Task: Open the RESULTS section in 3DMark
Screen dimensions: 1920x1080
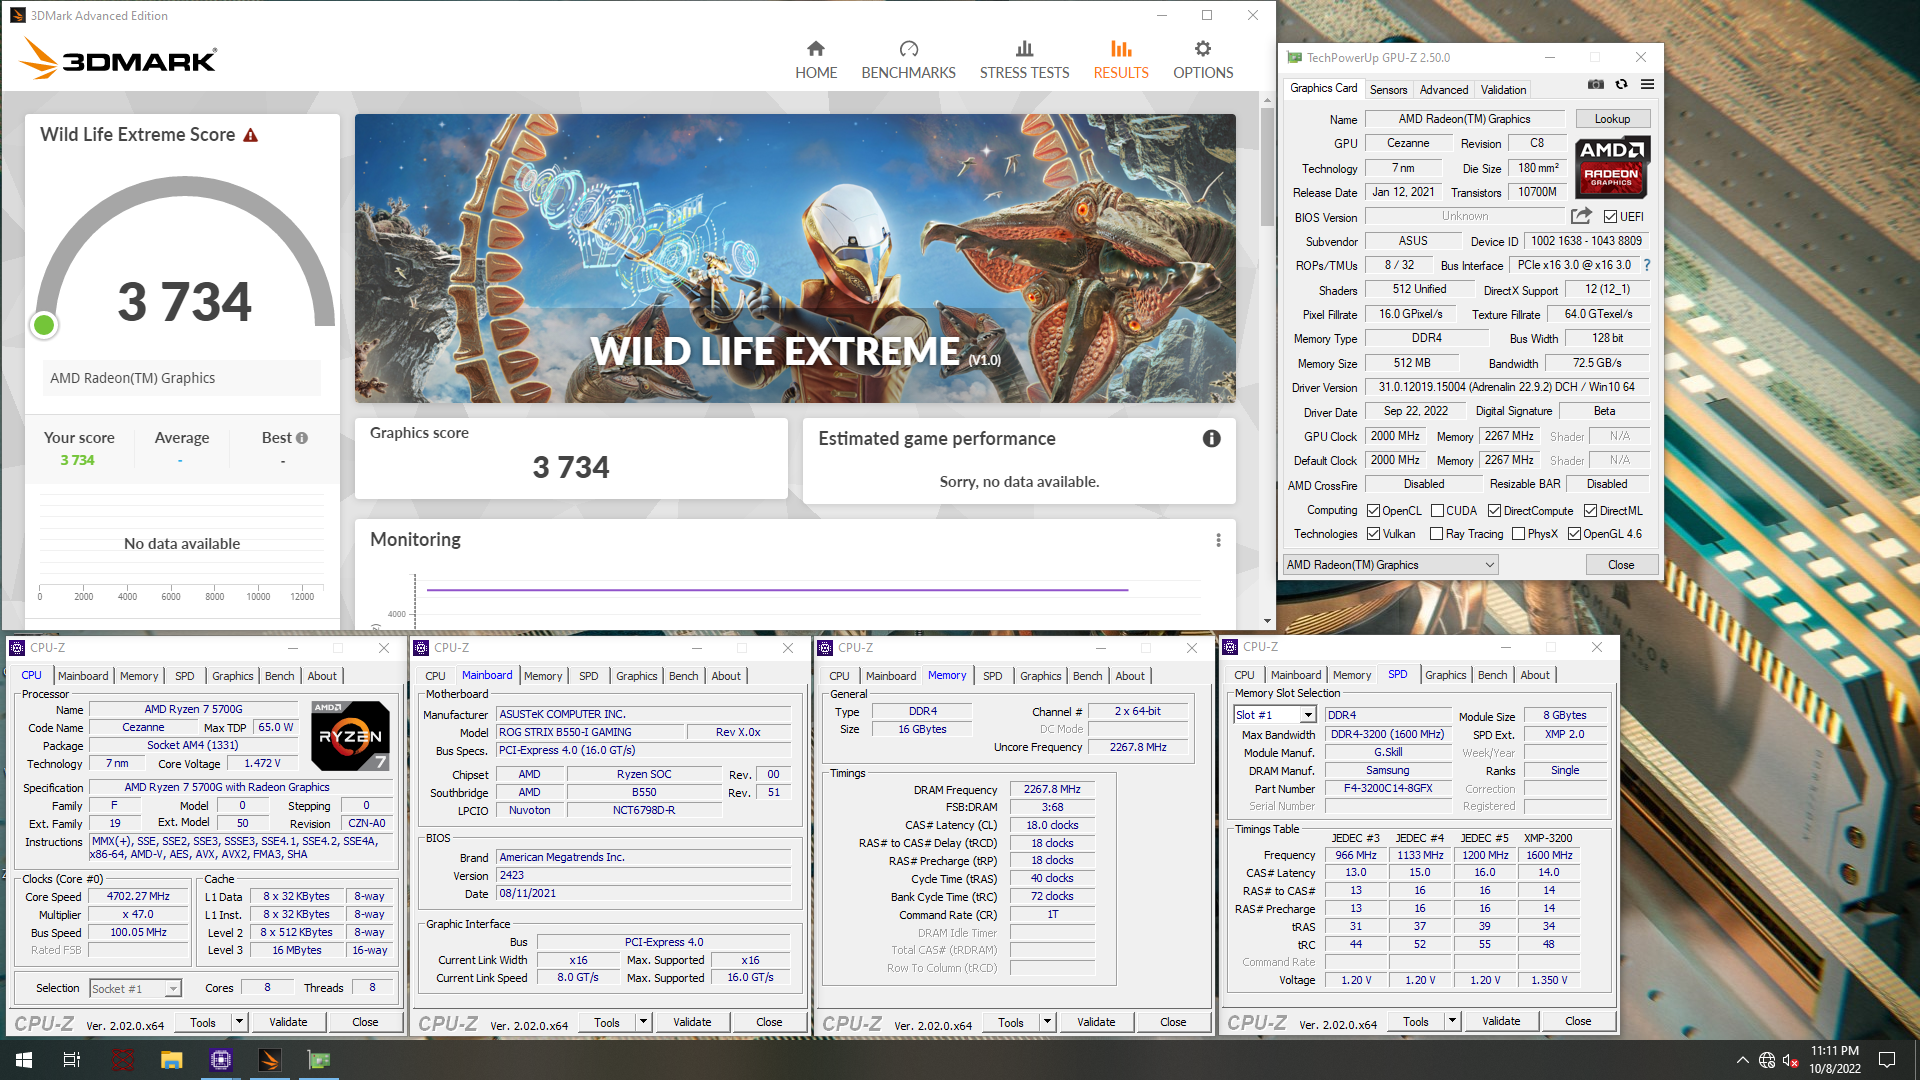Action: click(1121, 60)
